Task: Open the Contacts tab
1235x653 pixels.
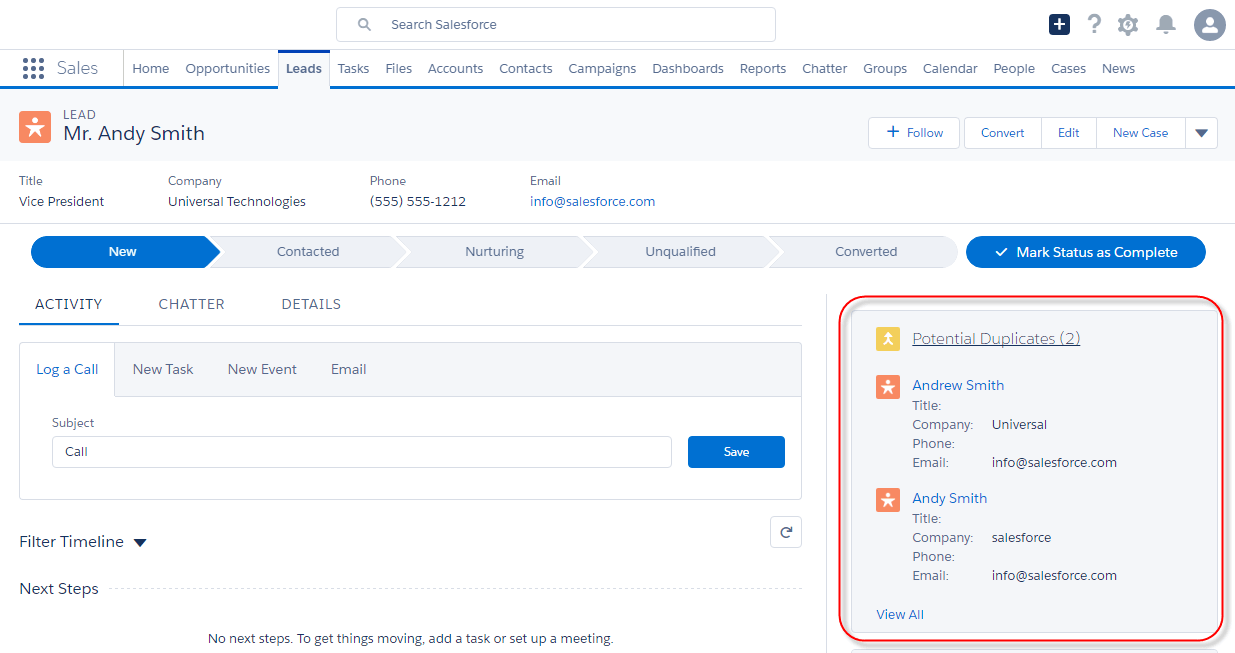Action: (526, 68)
